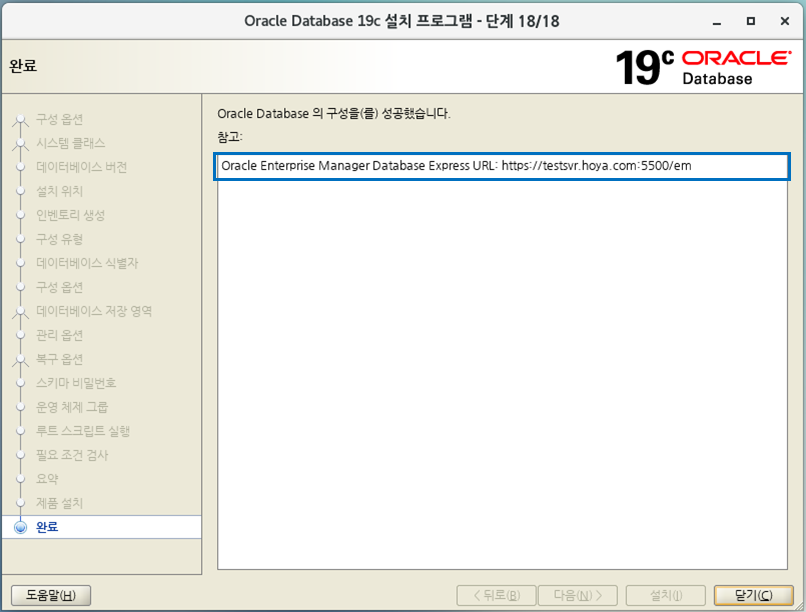Click the success message Oracle Database 의 구성을(를) 성공했습니다
Image resolution: width=806 pixels, height=612 pixels.
[x=334, y=114]
